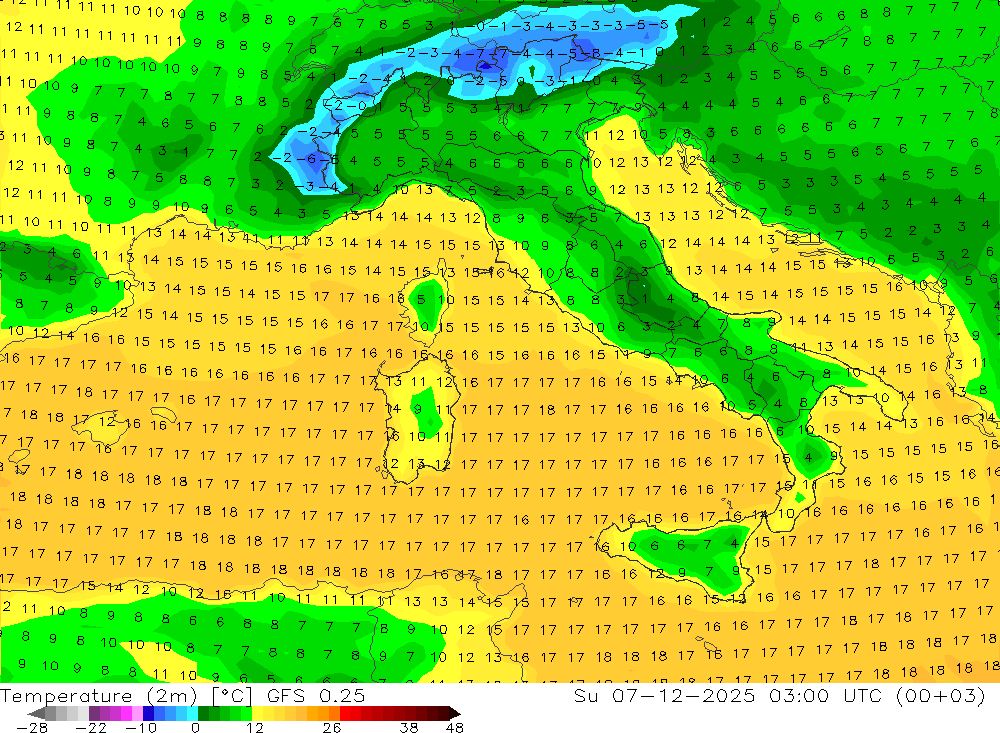Select the darkest green legend swatch
The width and height of the screenshot is (1000, 733).
click(x=203, y=714)
